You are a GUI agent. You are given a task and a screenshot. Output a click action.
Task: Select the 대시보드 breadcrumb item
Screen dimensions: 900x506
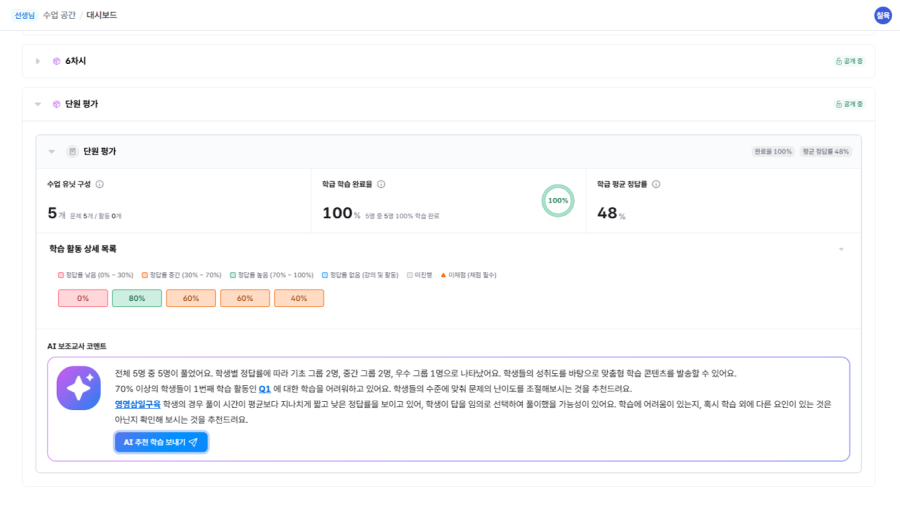tap(101, 15)
